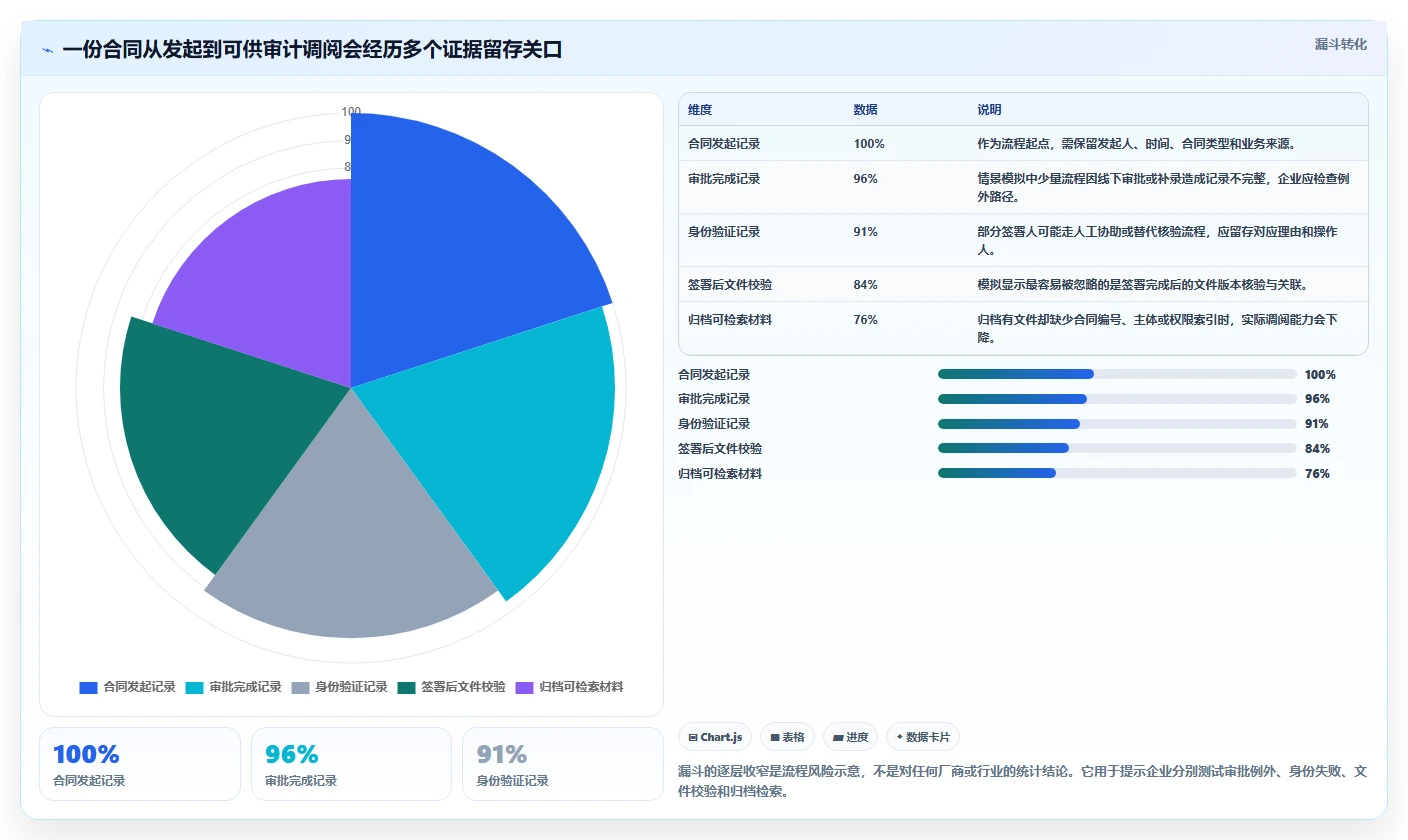Click the 归档可检索材料 76% progress bar
The image size is (1408, 840).
[x=1117, y=473]
